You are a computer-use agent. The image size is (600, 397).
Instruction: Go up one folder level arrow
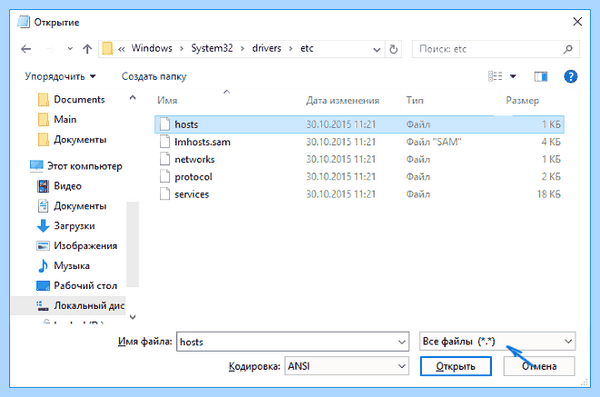tap(87, 49)
